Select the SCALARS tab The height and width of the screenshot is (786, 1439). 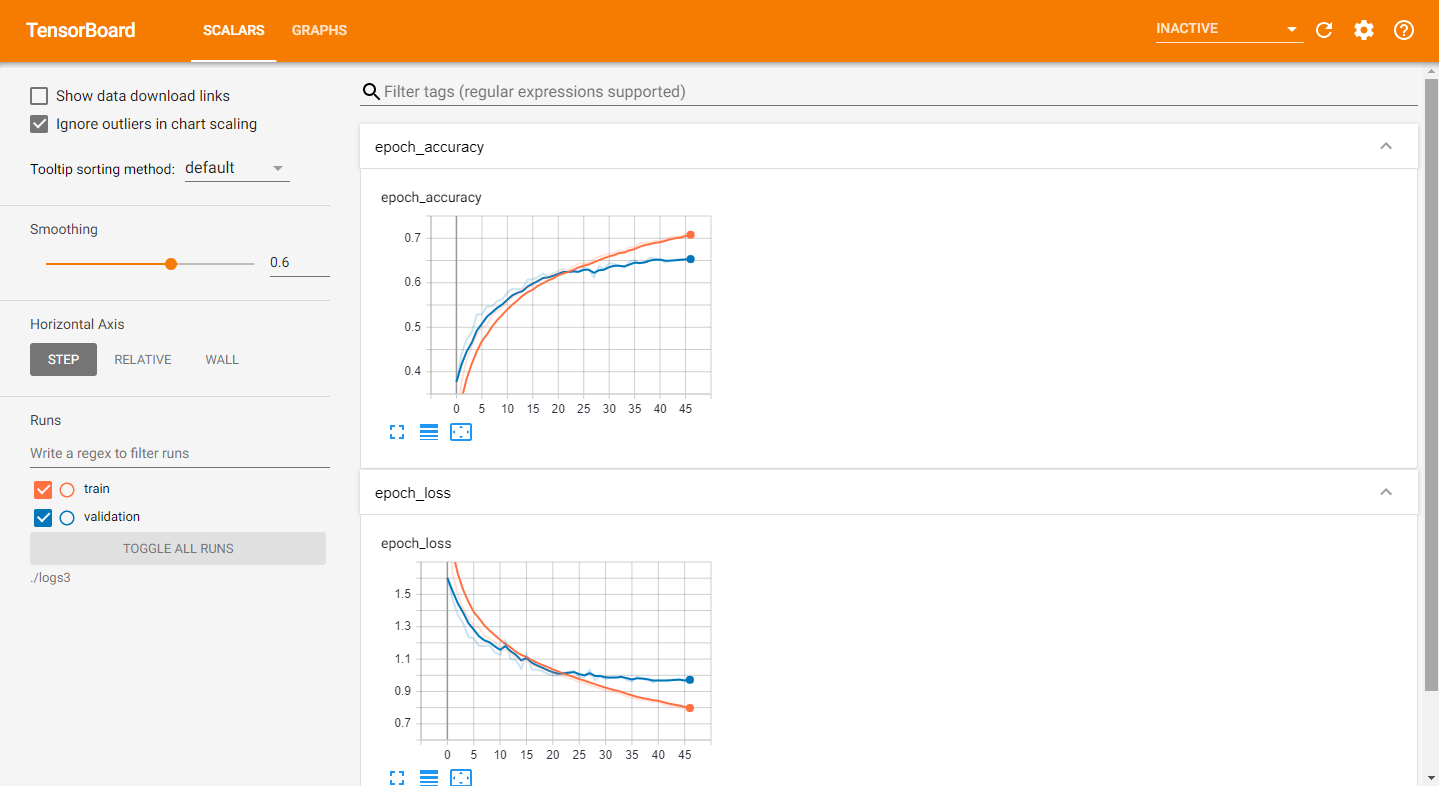click(x=233, y=30)
